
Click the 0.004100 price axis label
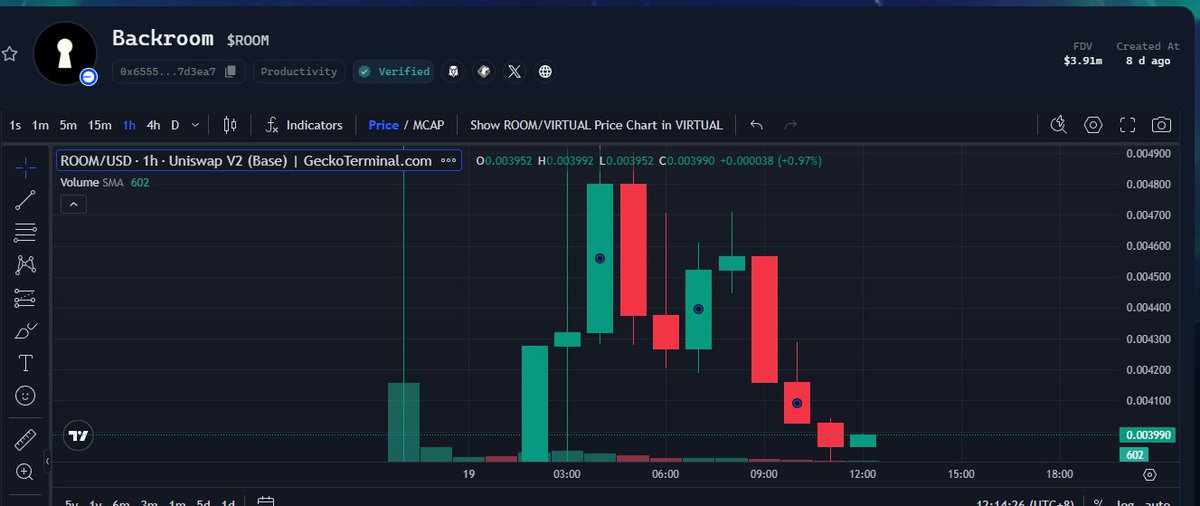click(1146, 401)
